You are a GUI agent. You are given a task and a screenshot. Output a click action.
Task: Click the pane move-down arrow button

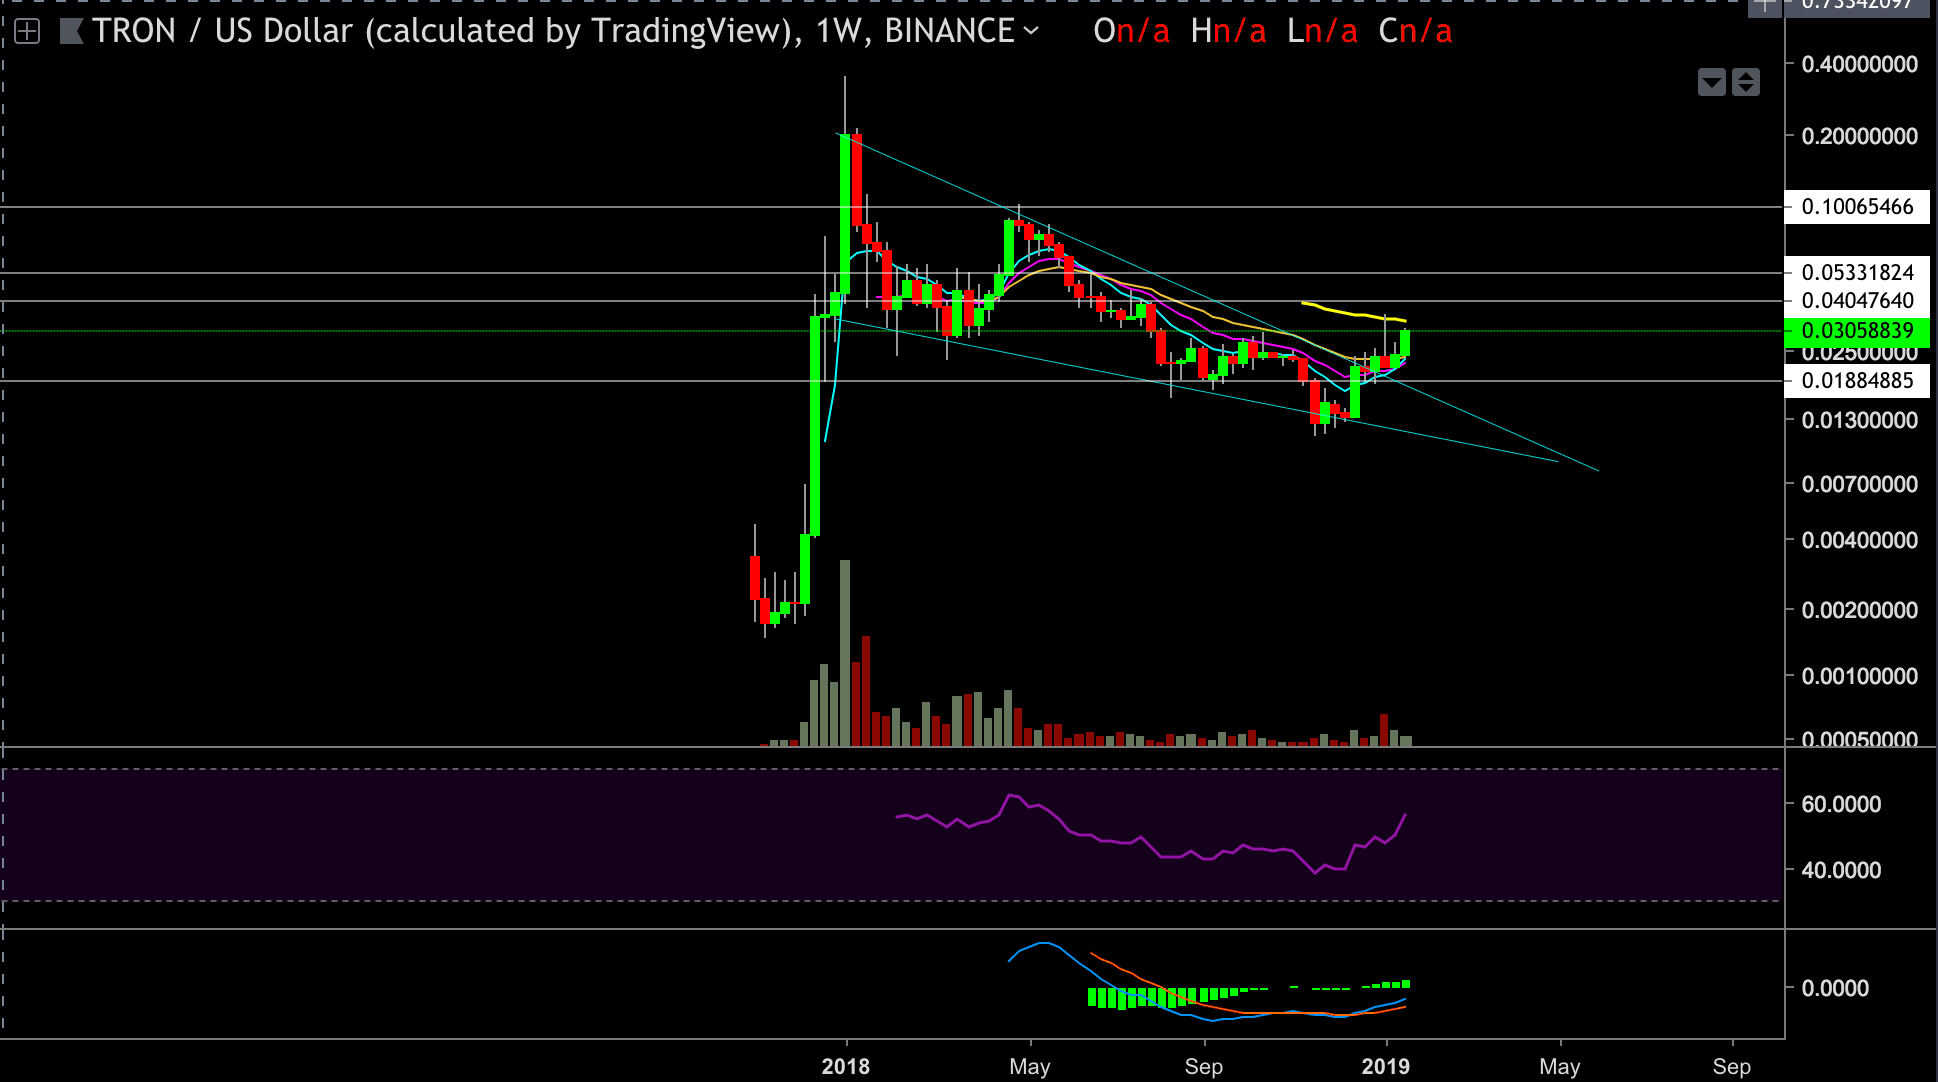1712,82
